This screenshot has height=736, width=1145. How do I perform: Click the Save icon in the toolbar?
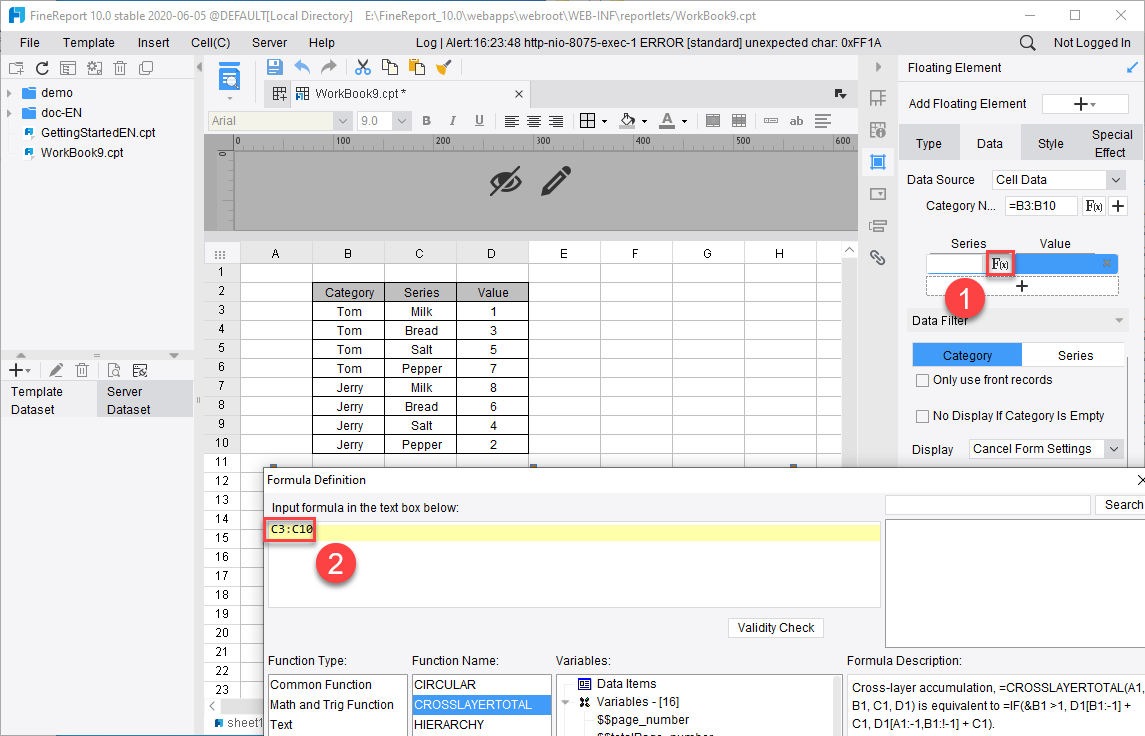click(275, 67)
